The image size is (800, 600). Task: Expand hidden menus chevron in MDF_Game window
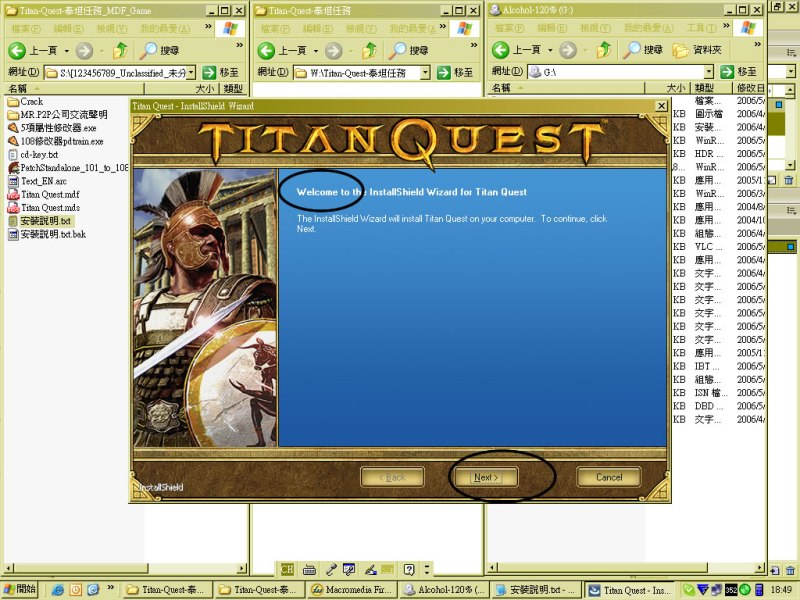click(x=208, y=27)
